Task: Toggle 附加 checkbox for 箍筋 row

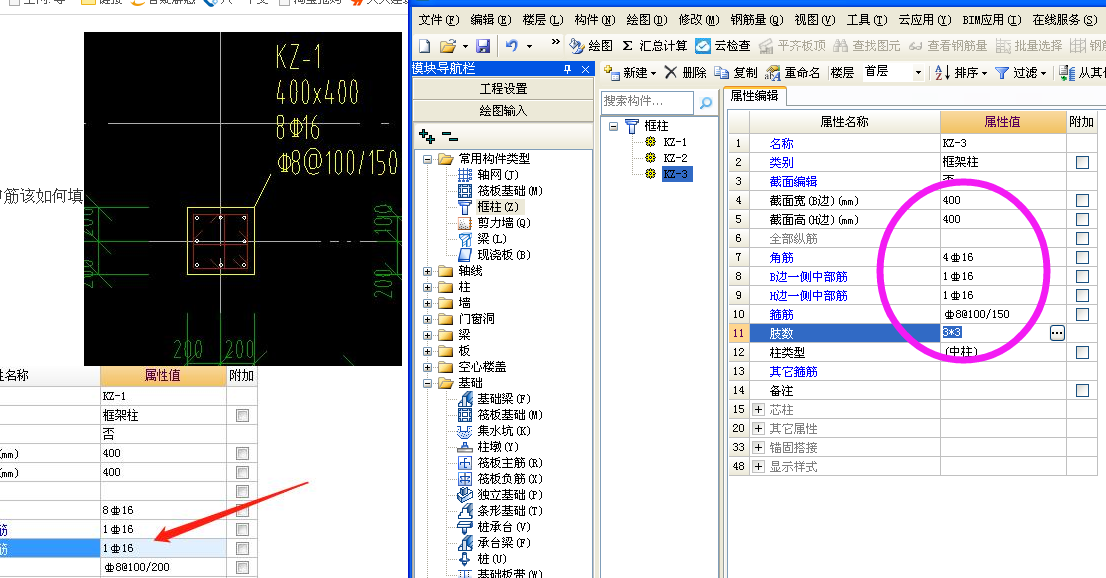Action: click(x=1082, y=314)
